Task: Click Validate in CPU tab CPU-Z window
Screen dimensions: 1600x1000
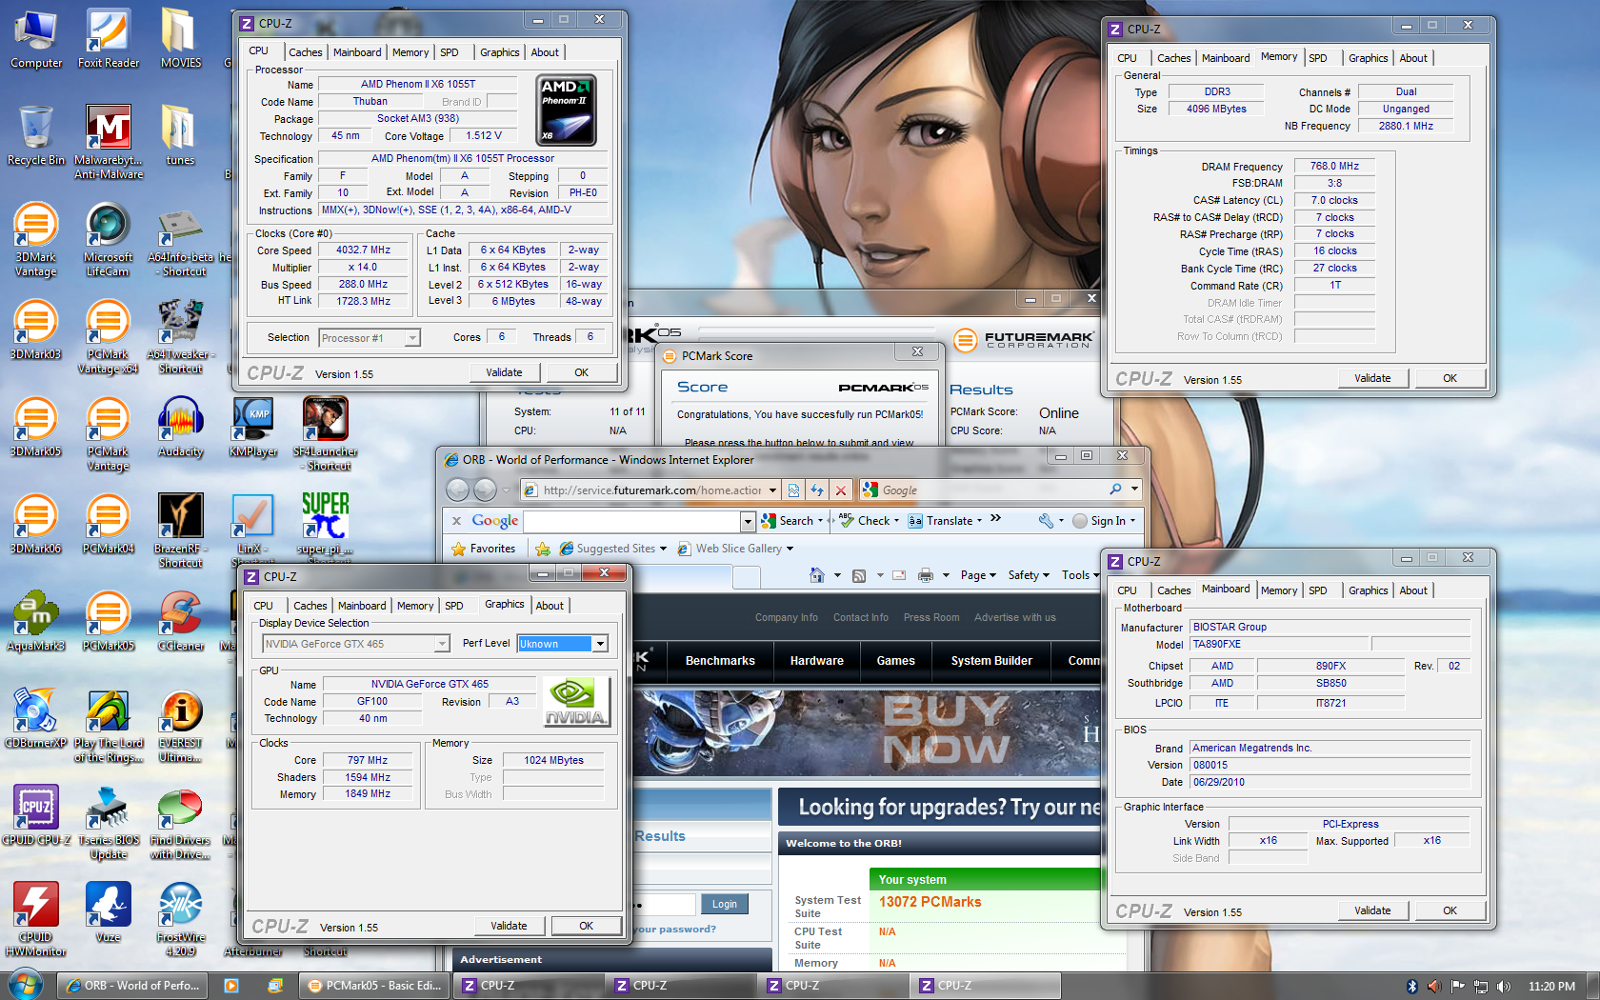Action: coord(504,372)
